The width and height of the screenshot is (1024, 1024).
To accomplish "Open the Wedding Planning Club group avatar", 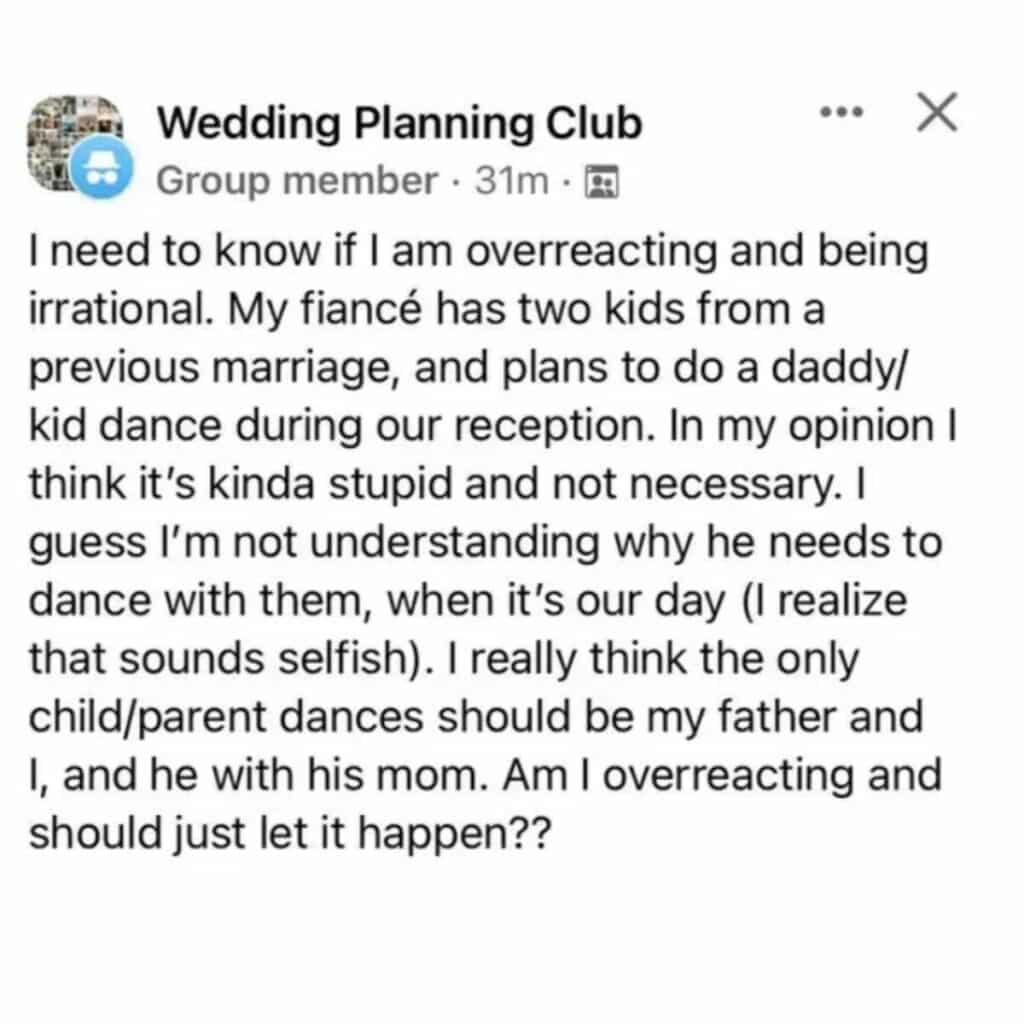I will (x=73, y=144).
